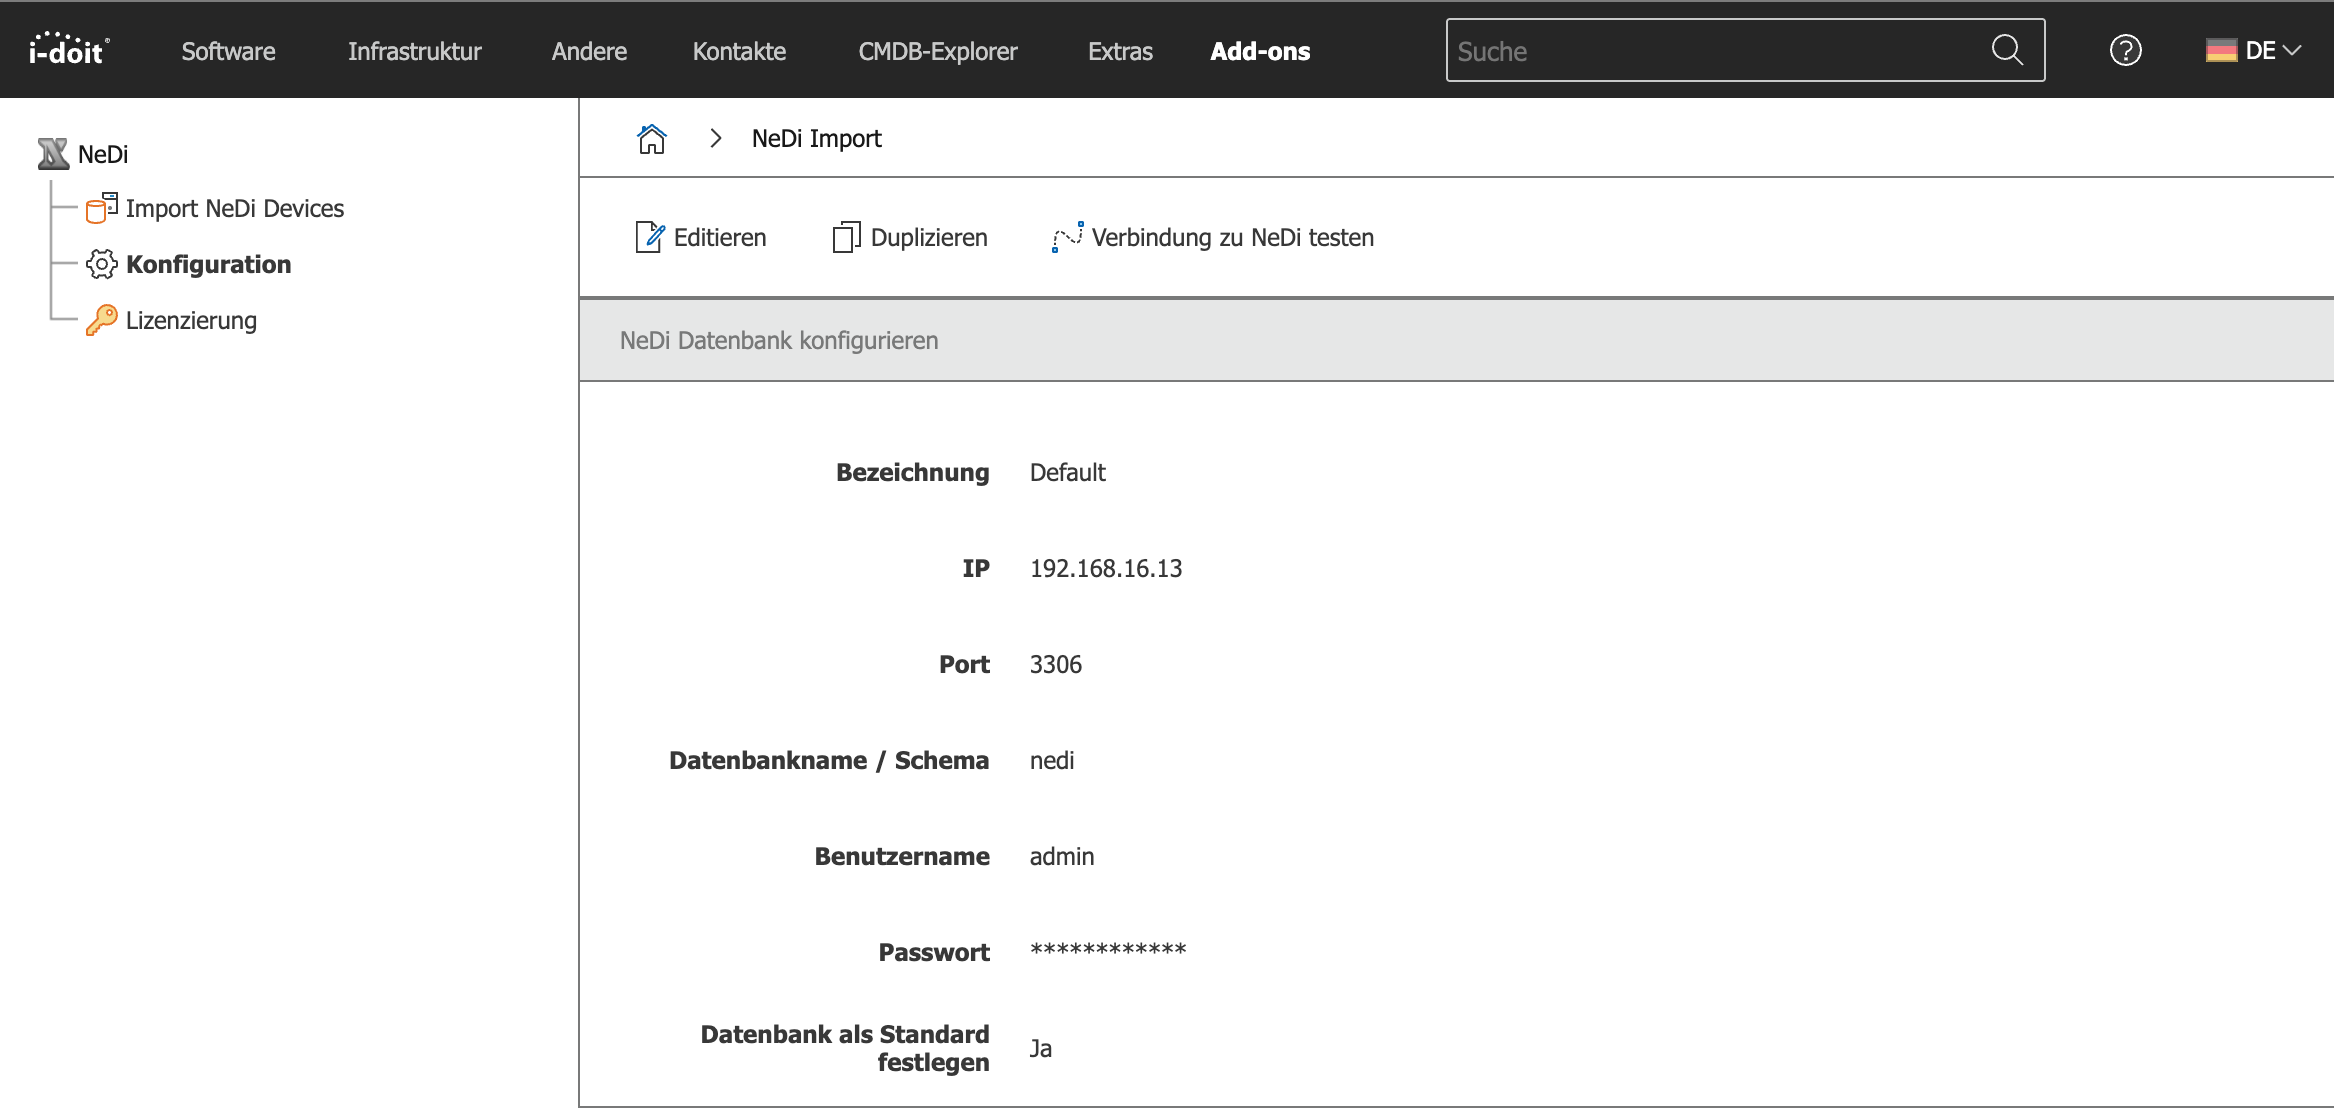2334x1108 pixels.
Task: Click Verbindung zu NeDi testen button
Action: 1213,237
